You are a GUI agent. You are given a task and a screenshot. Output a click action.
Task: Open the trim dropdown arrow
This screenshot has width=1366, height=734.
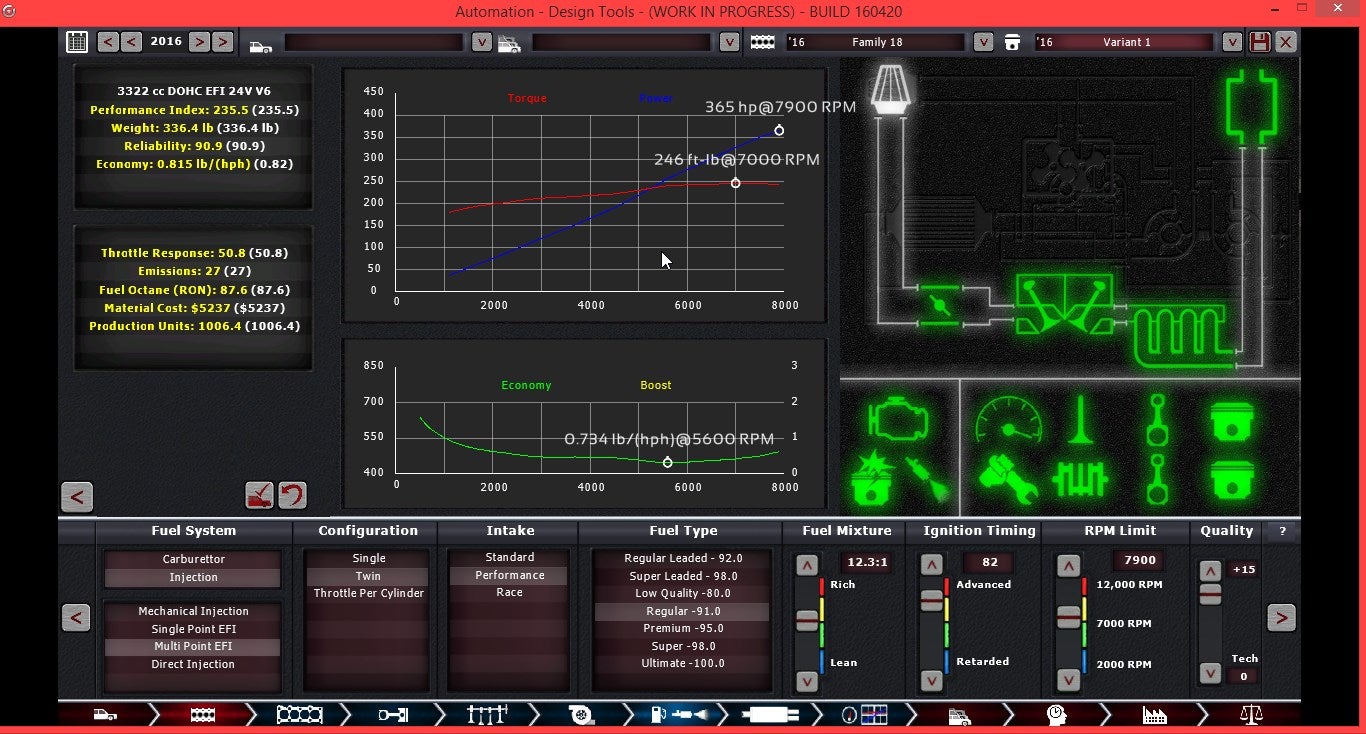click(x=729, y=42)
